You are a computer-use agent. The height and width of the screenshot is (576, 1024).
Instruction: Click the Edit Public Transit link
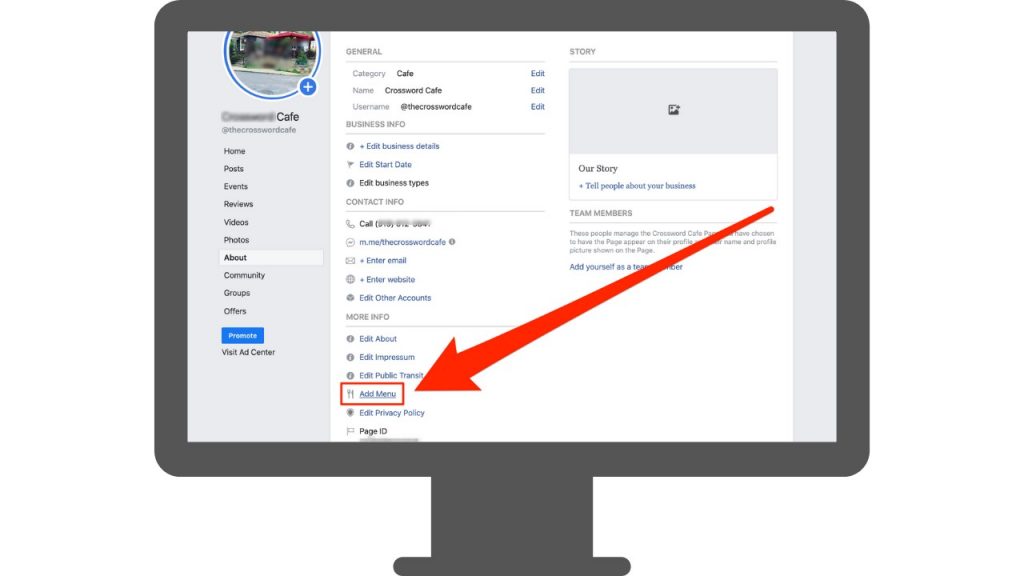[391, 376]
